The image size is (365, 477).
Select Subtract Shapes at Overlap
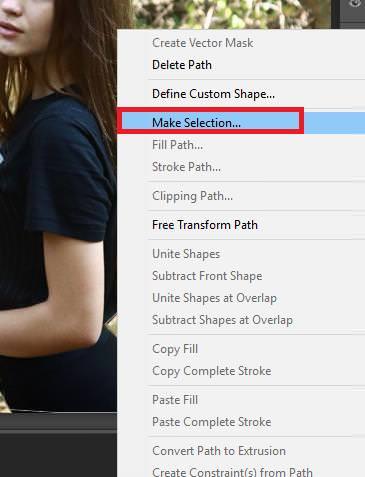(x=222, y=320)
